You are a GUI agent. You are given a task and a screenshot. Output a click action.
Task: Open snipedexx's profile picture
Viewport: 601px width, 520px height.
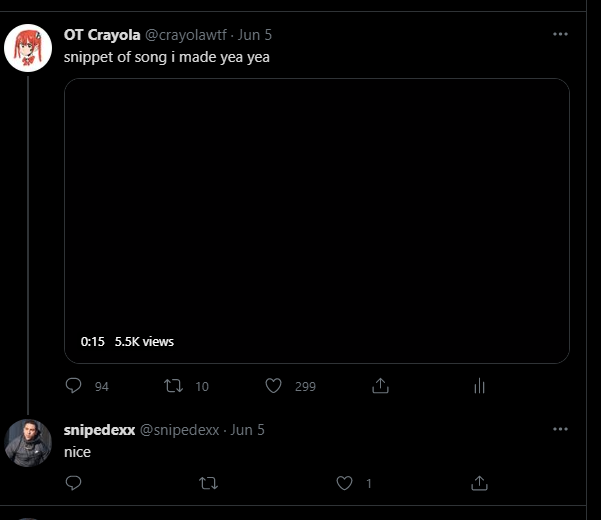29,443
